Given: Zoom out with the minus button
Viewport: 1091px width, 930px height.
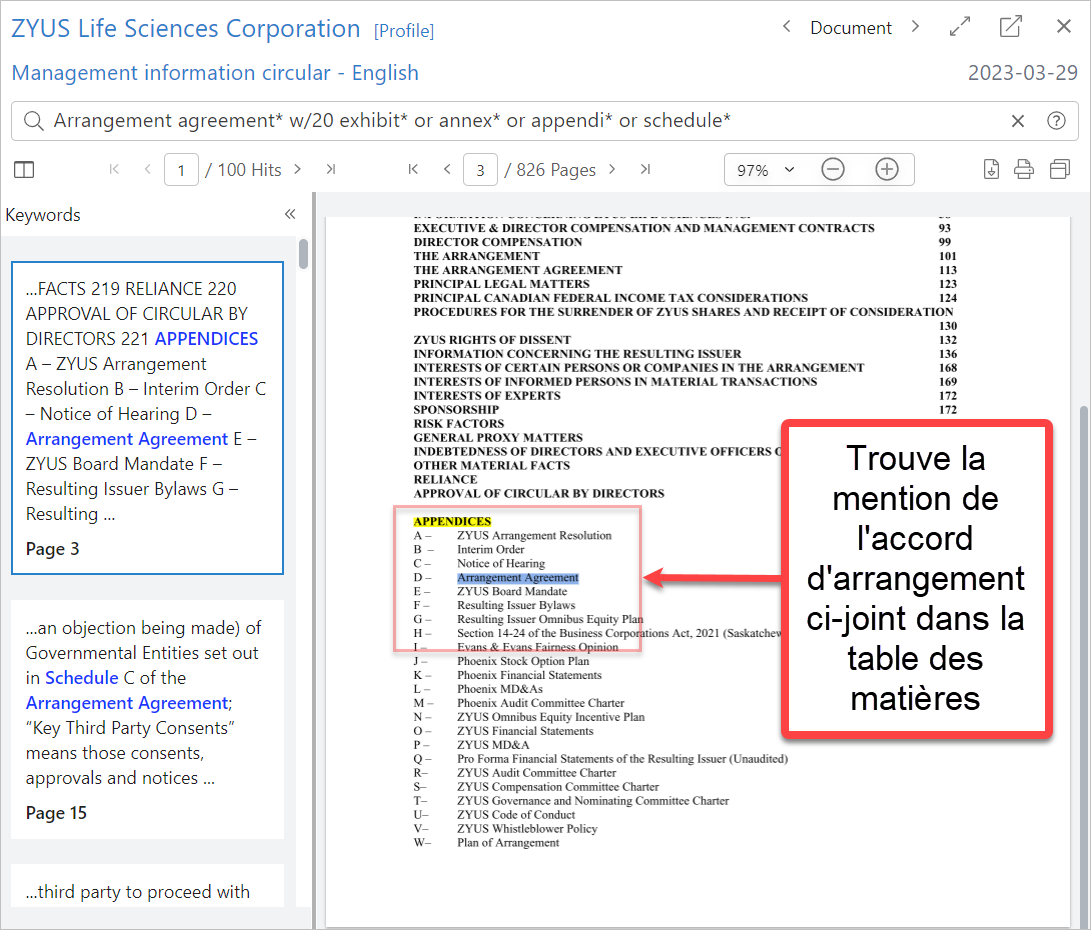Looking at the screenshot, I should (x=833, y=169).
